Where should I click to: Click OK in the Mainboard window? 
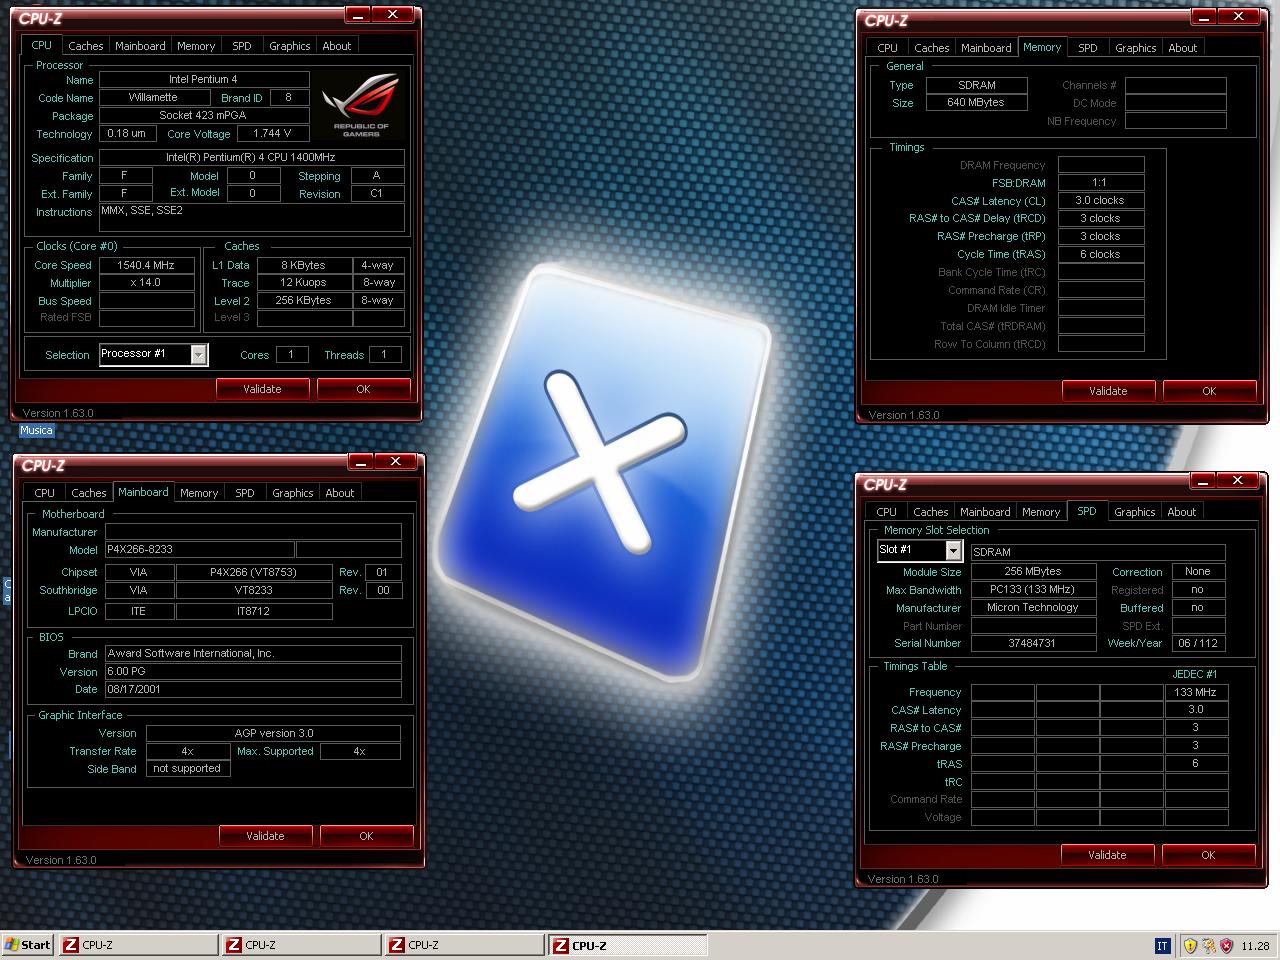pyautogui.click(x=367, y=836)
